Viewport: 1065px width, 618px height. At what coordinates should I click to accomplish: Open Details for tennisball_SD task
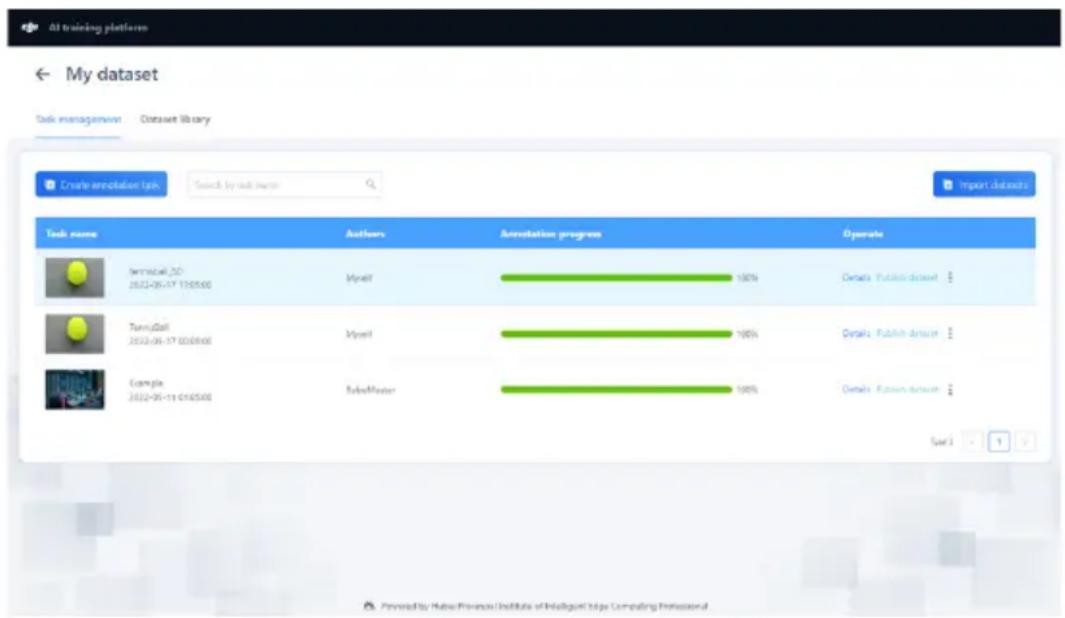point(856,277)
